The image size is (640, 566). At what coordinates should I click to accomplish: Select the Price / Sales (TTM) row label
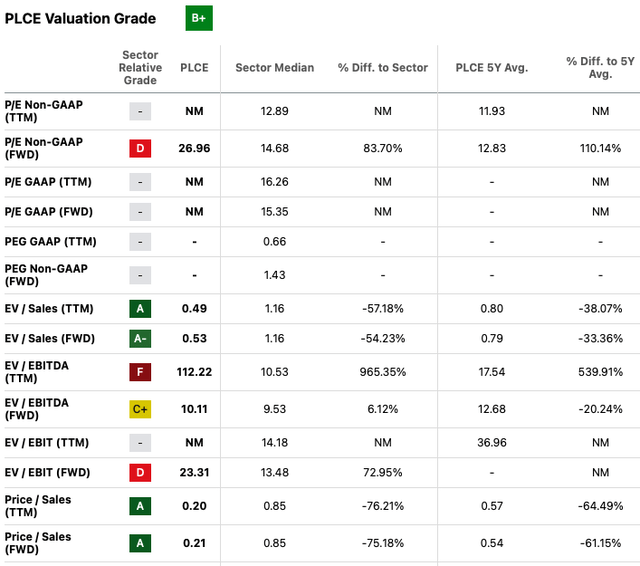(38, 506)
